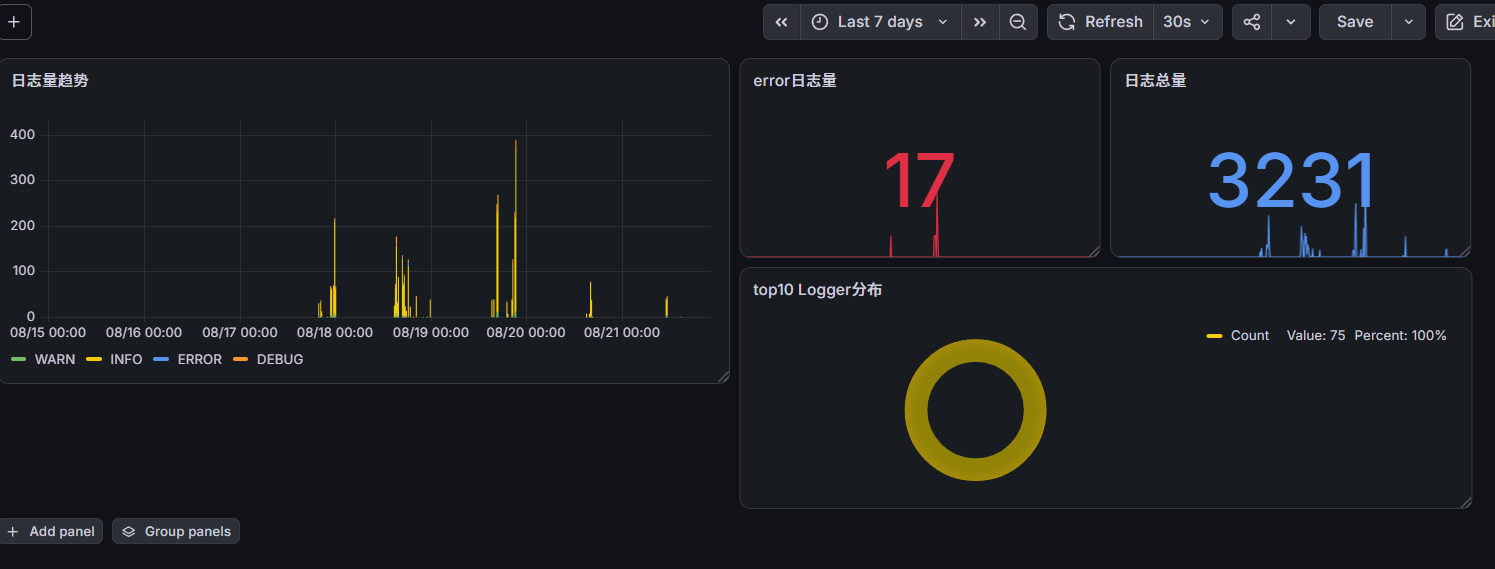This screenshot has width=1495, height=569.
Task: Refresh the dashboard
Action: click(x=1100, y=22)
